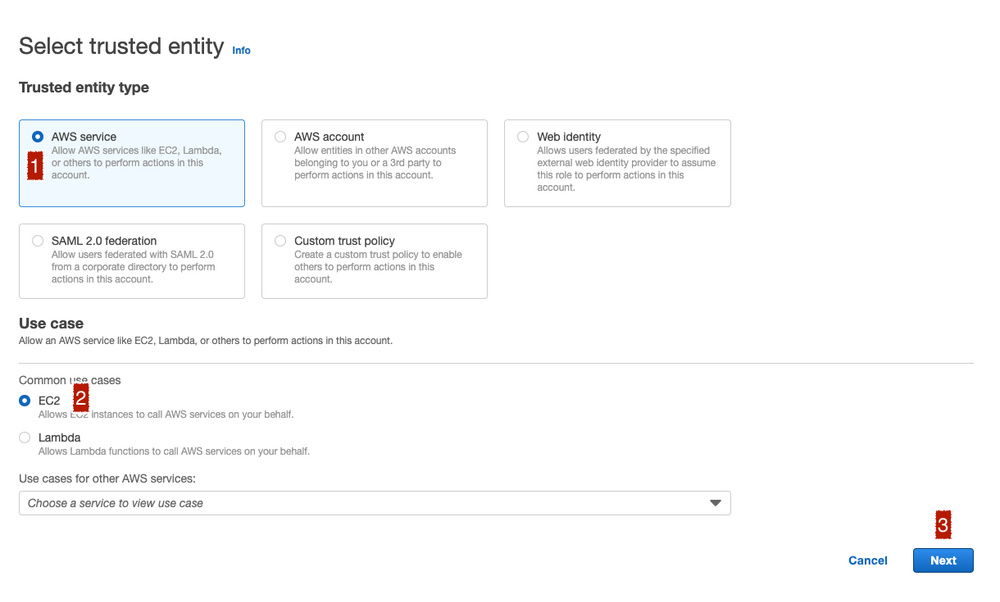The height and width of the screenshot is (602, 1000).
Task: Click the dropdown chevron for other AWS services
Action: [715, 503]
